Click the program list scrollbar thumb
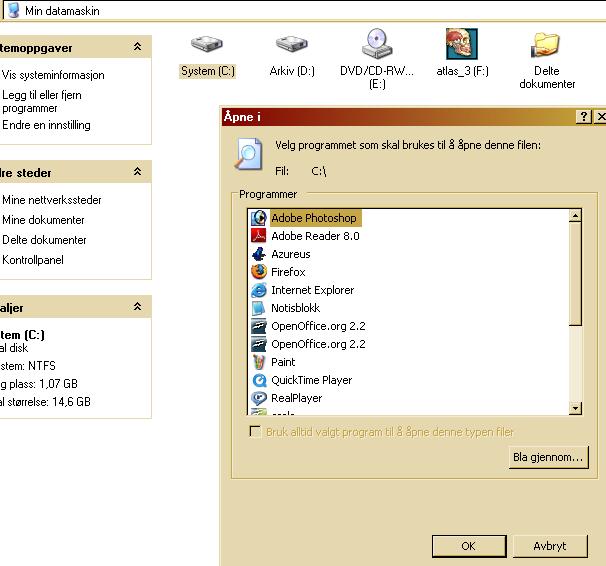This screenshot has width=606, height=566. pyautogui.click(x=575, y=274)
